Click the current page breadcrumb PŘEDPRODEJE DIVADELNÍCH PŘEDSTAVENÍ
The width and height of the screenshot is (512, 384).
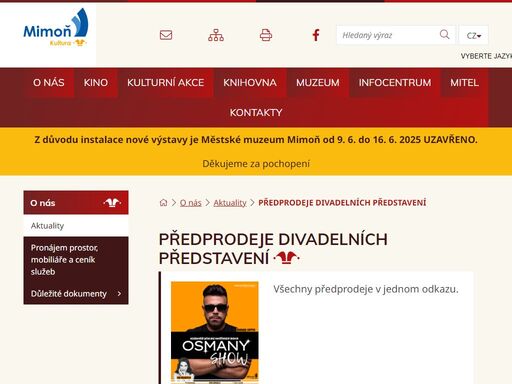point(342,203)
